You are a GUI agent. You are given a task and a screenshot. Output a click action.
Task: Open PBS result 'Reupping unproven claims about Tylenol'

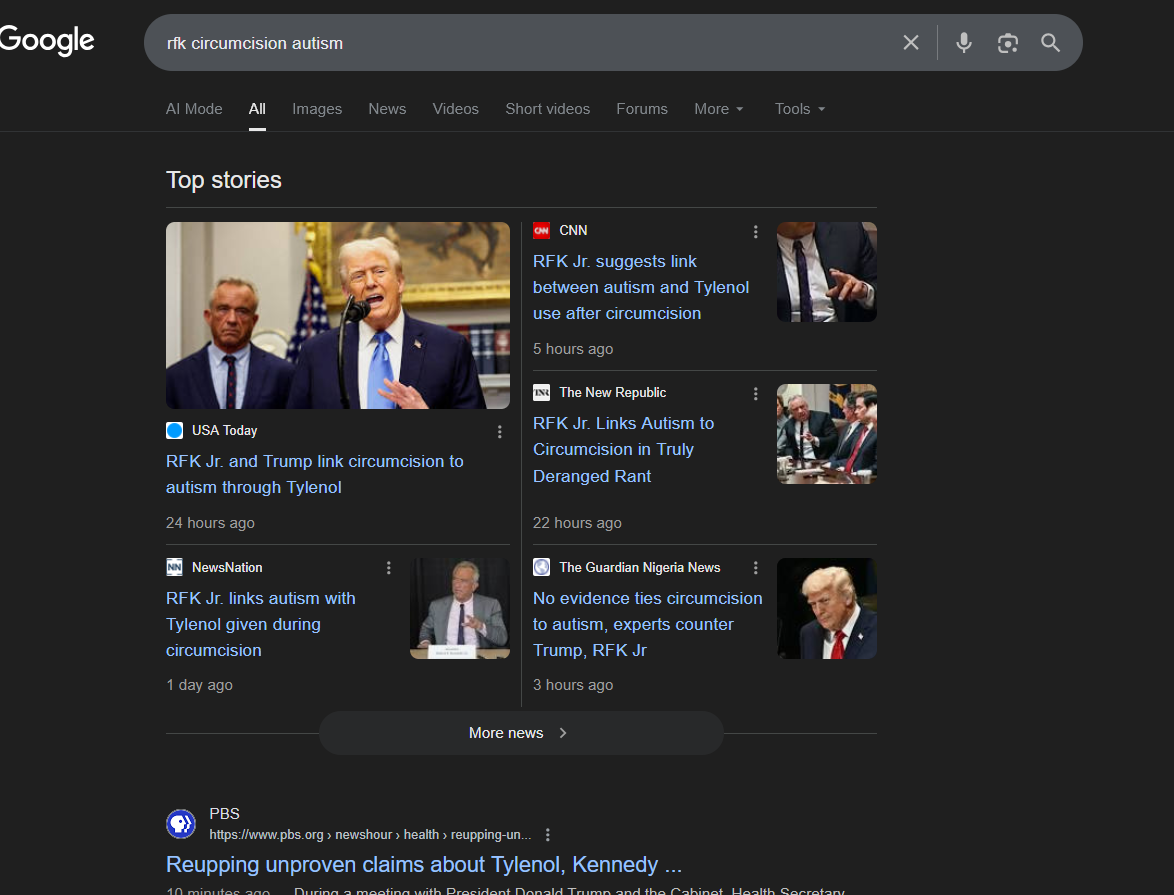coord(424,864)
